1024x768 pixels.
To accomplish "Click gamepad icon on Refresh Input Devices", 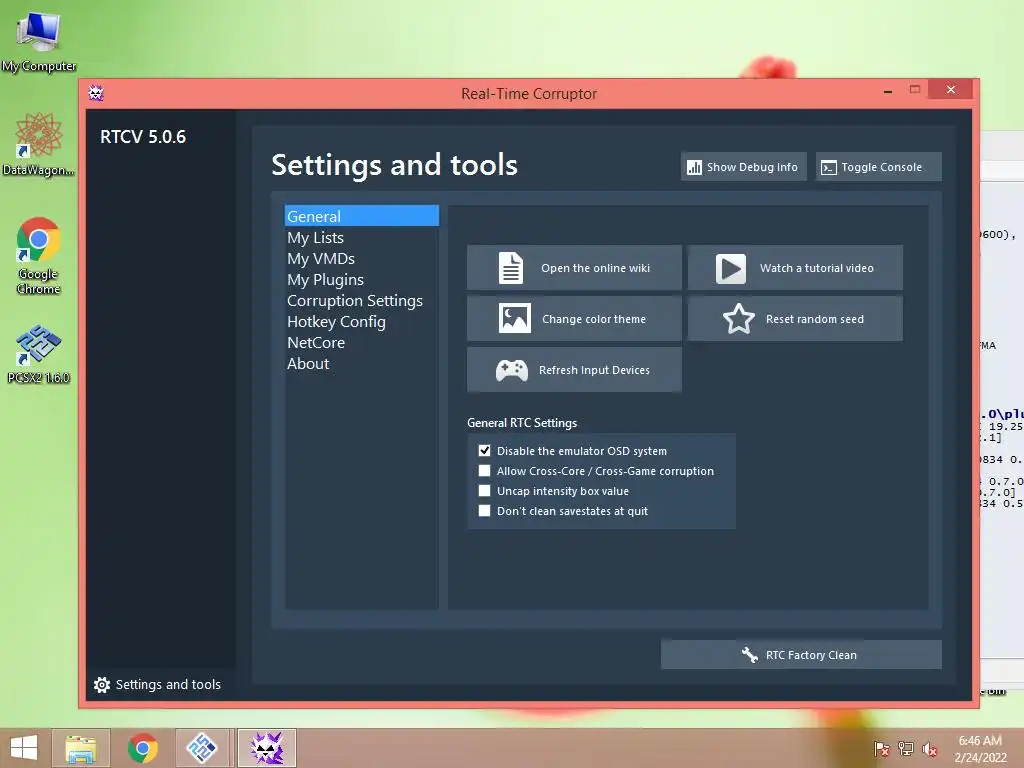I will click(x=512, y=370).
